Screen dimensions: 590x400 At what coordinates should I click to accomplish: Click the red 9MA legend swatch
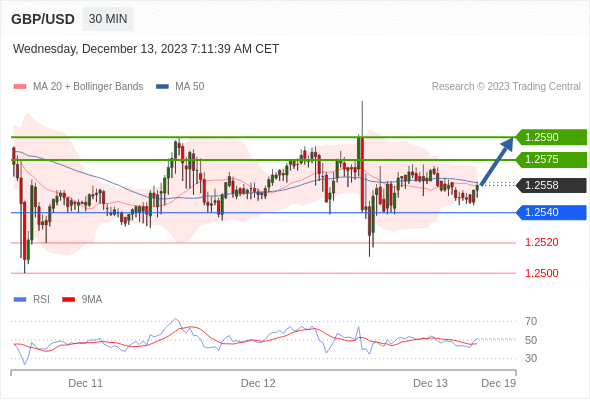tap(68, 300)
